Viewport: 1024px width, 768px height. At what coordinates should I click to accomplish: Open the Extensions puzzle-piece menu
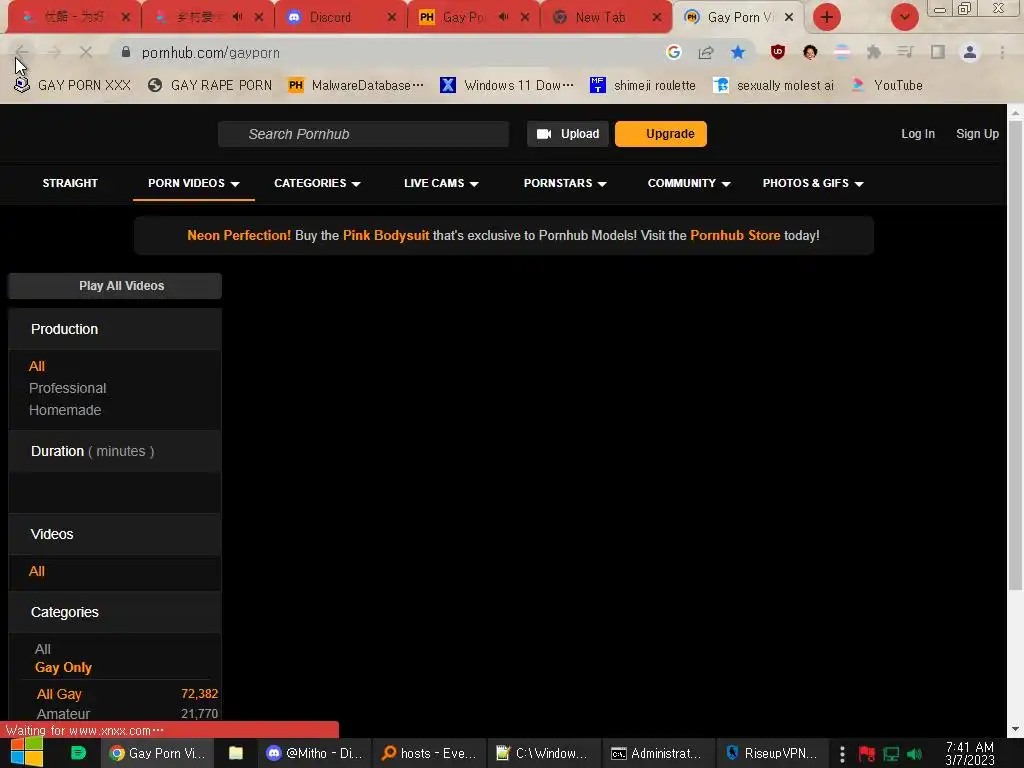(874, 52)
